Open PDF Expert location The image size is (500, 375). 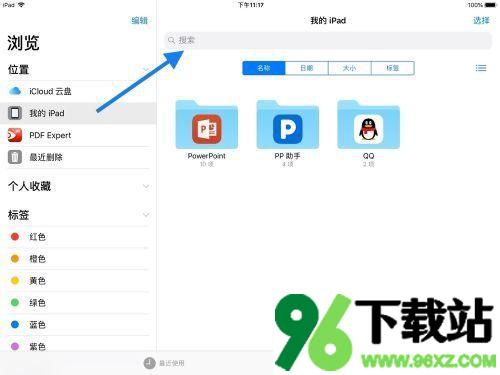[x=78, y=135]
